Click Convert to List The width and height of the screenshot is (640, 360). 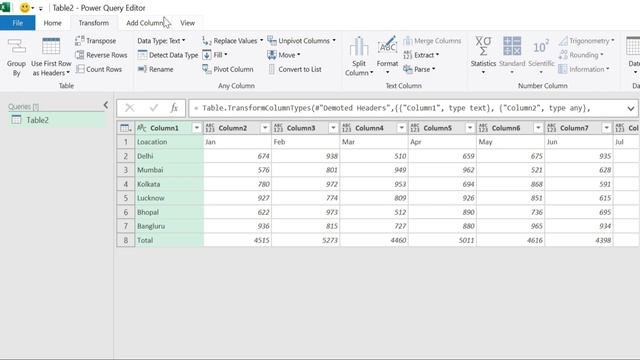(x=294, y=69)
